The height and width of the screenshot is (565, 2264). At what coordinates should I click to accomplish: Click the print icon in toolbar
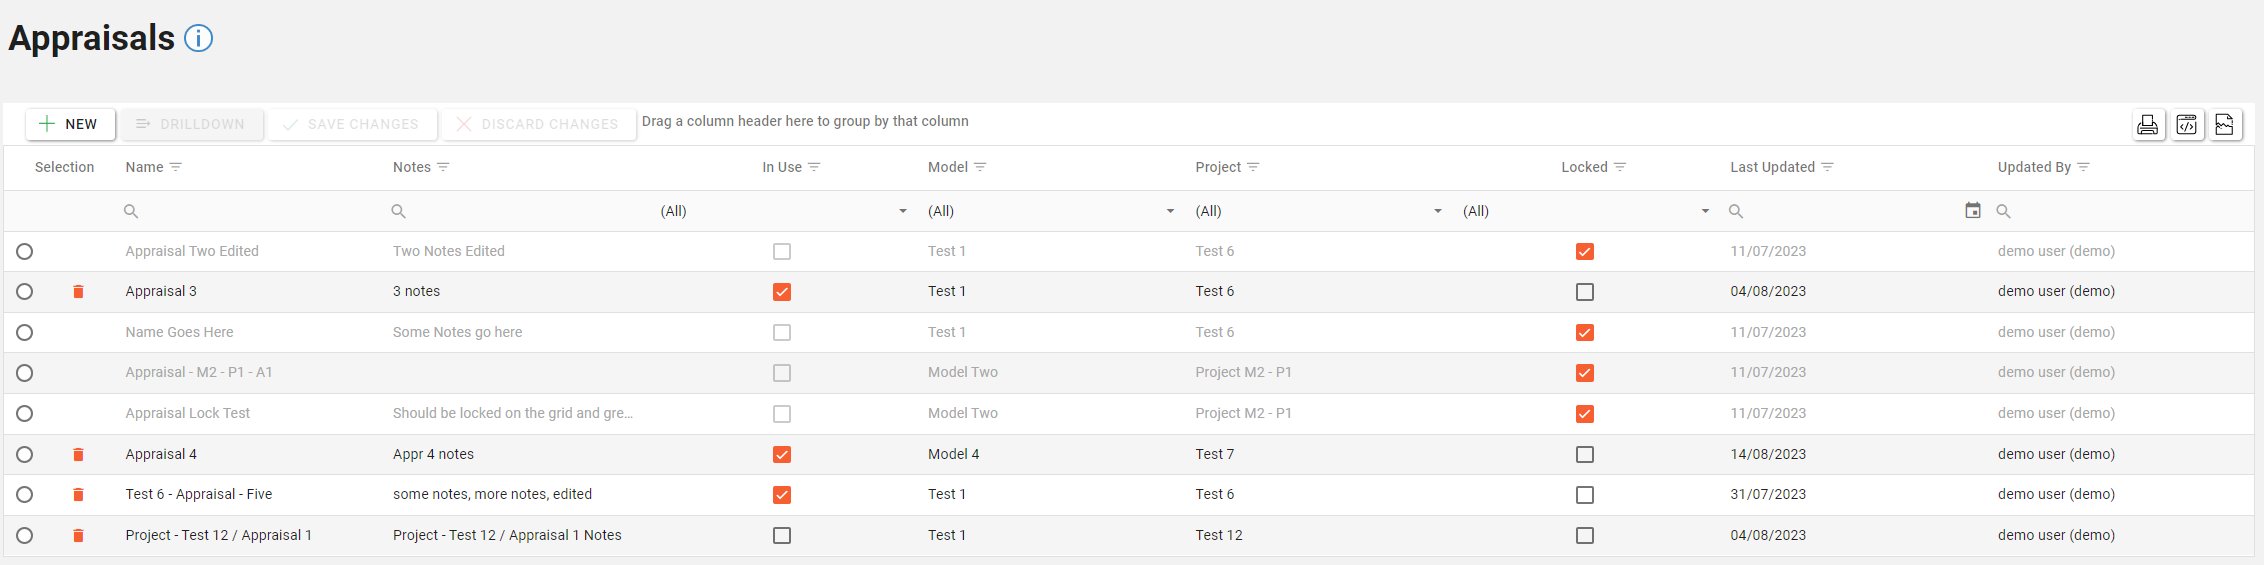2147,125
